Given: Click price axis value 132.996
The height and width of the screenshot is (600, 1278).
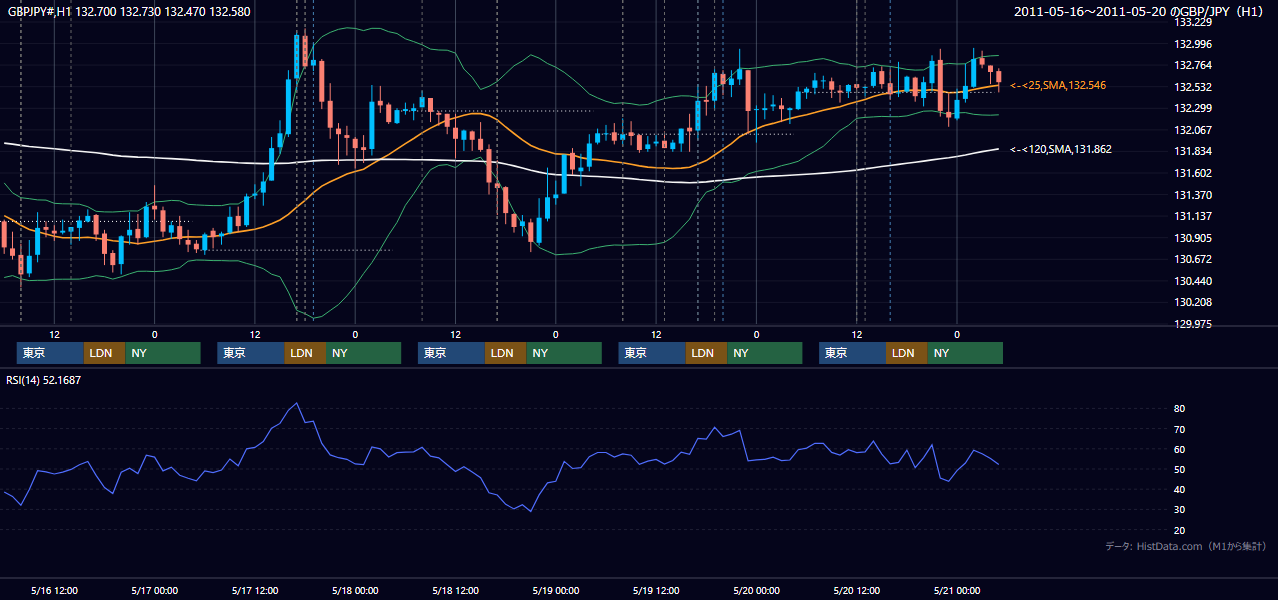Looking at the screenshot, I should pyautogui.click(x=1192, y=44).
